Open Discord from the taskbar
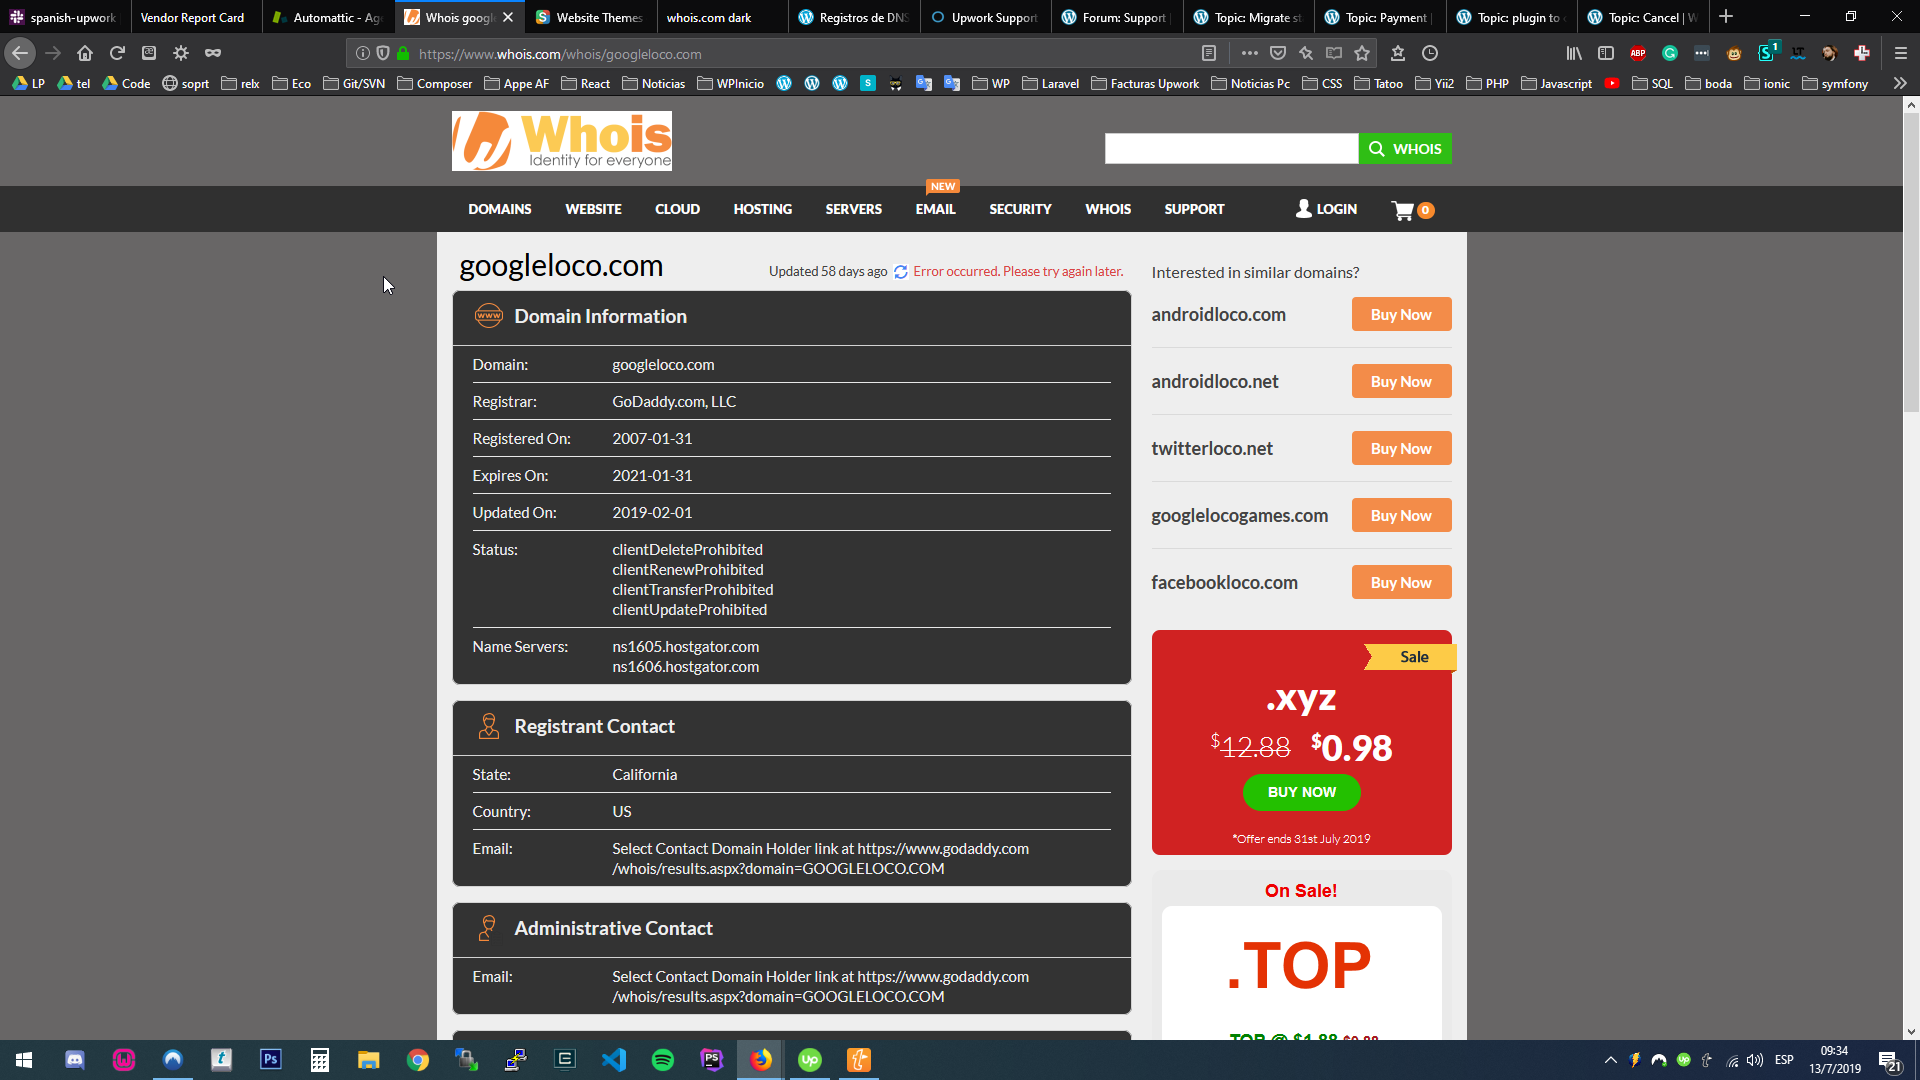The height and width of the screenshot is (1080, 1920). click(x=75, y=1060)
